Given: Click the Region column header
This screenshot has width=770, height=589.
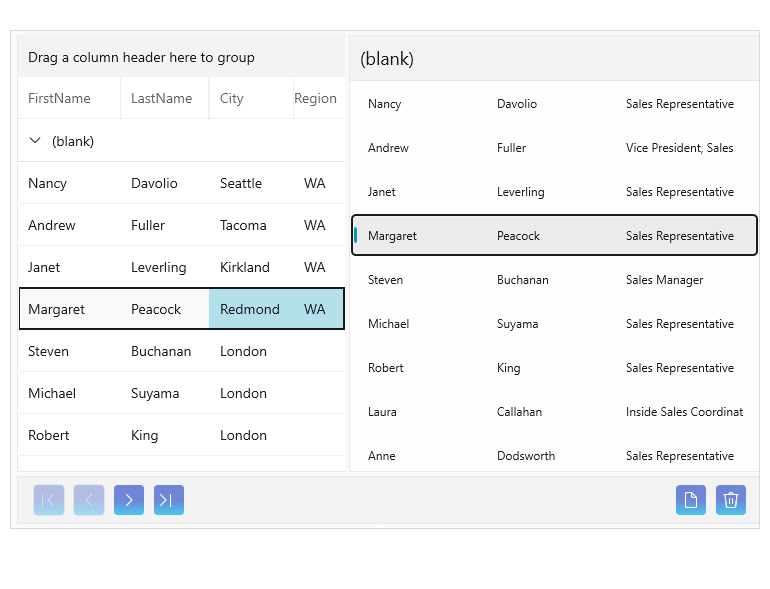Looking at the screenshot, I should tap(319, 98).
